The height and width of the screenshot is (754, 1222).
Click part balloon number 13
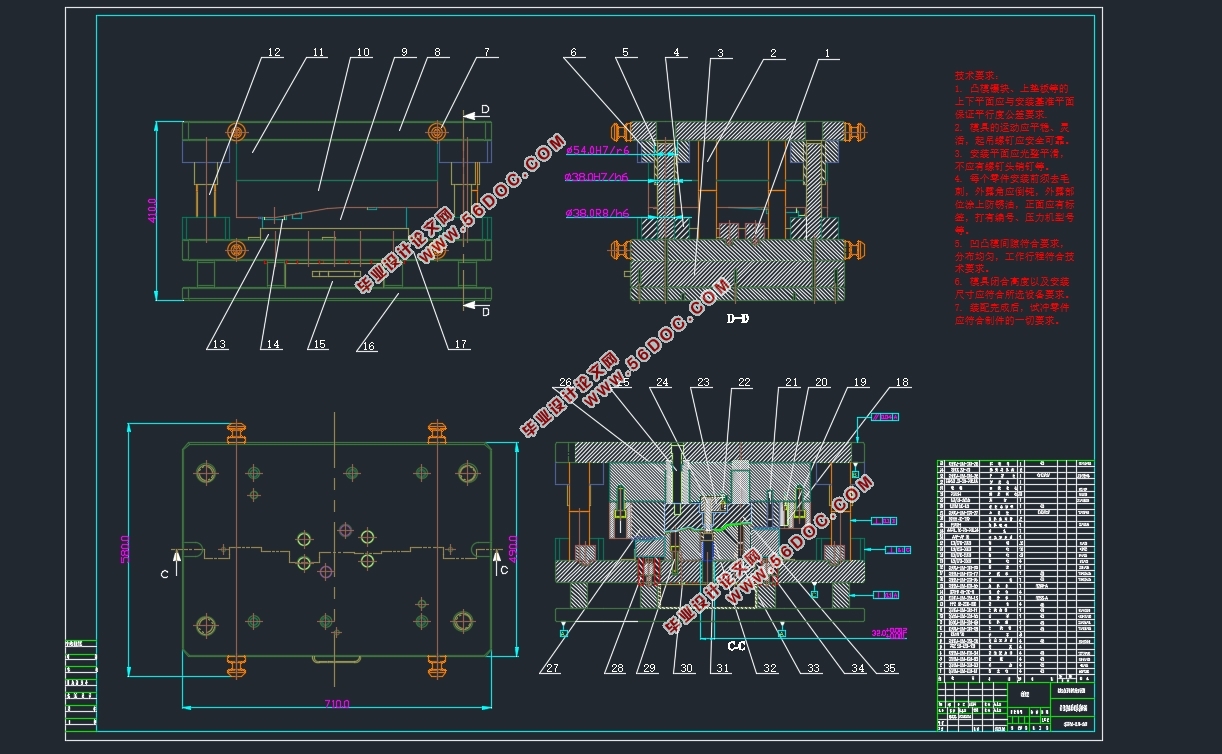pyautogui.click(x=218, y=344)
